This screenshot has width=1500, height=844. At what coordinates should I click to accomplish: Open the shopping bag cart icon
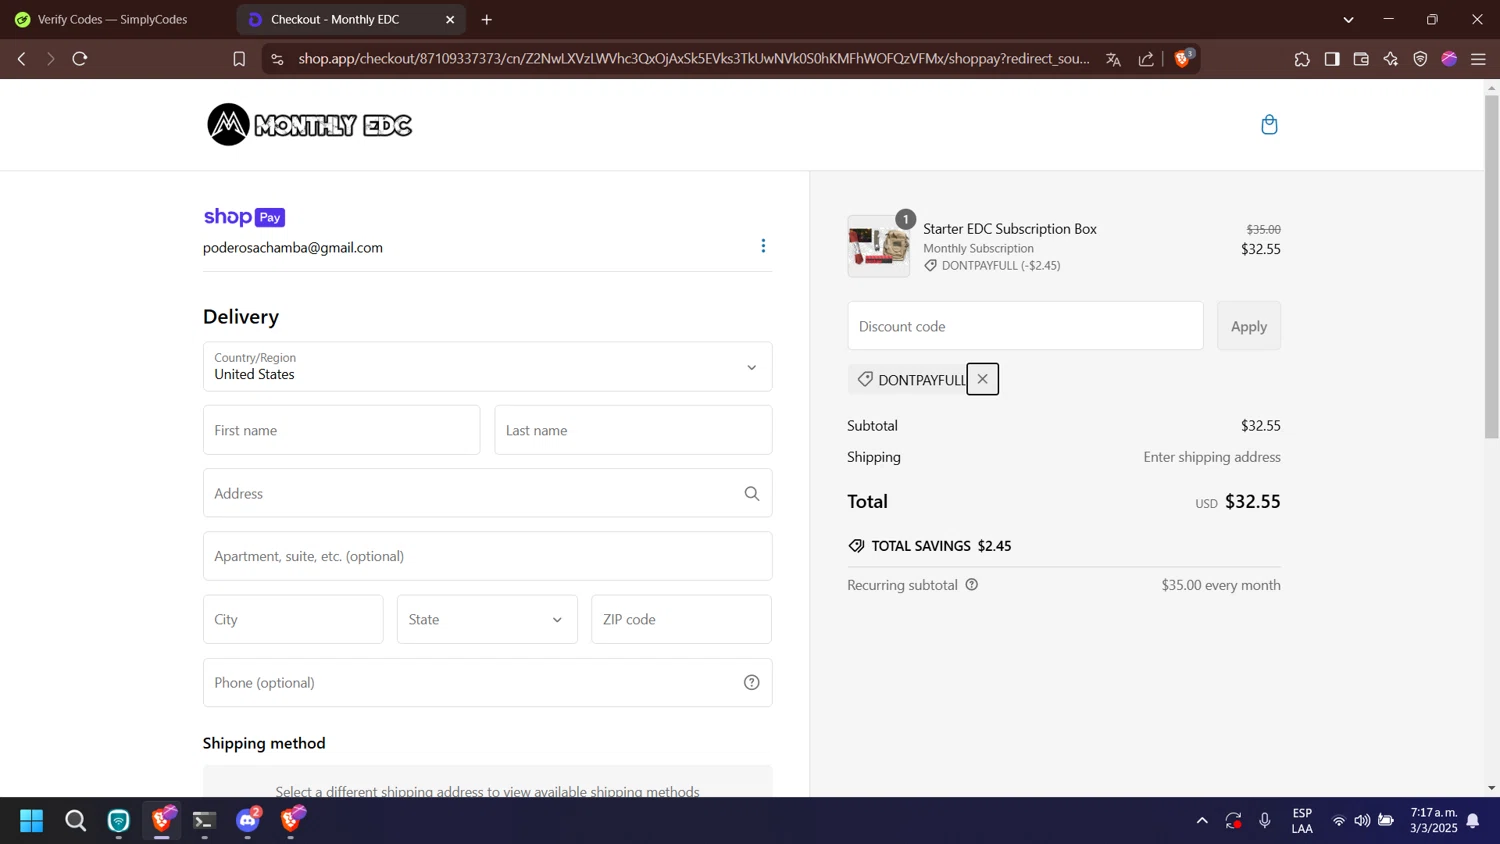(x=1269, y=125)
